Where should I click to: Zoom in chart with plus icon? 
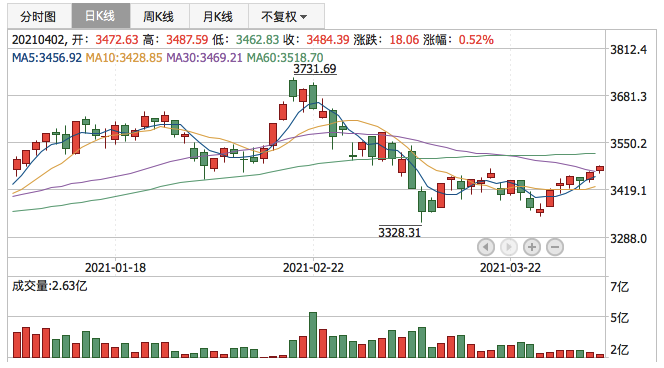point(532,246)
